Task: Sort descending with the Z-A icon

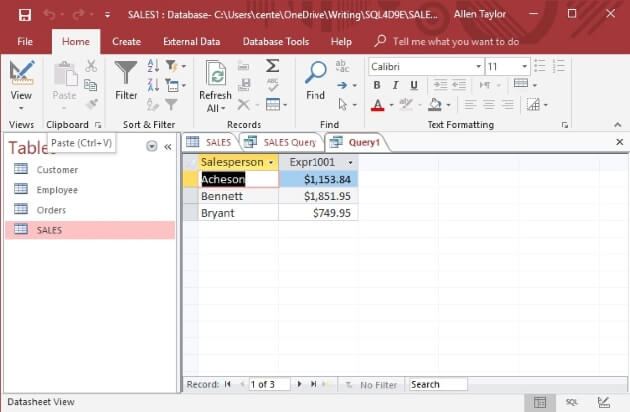Action: click(x=154, y=85)
